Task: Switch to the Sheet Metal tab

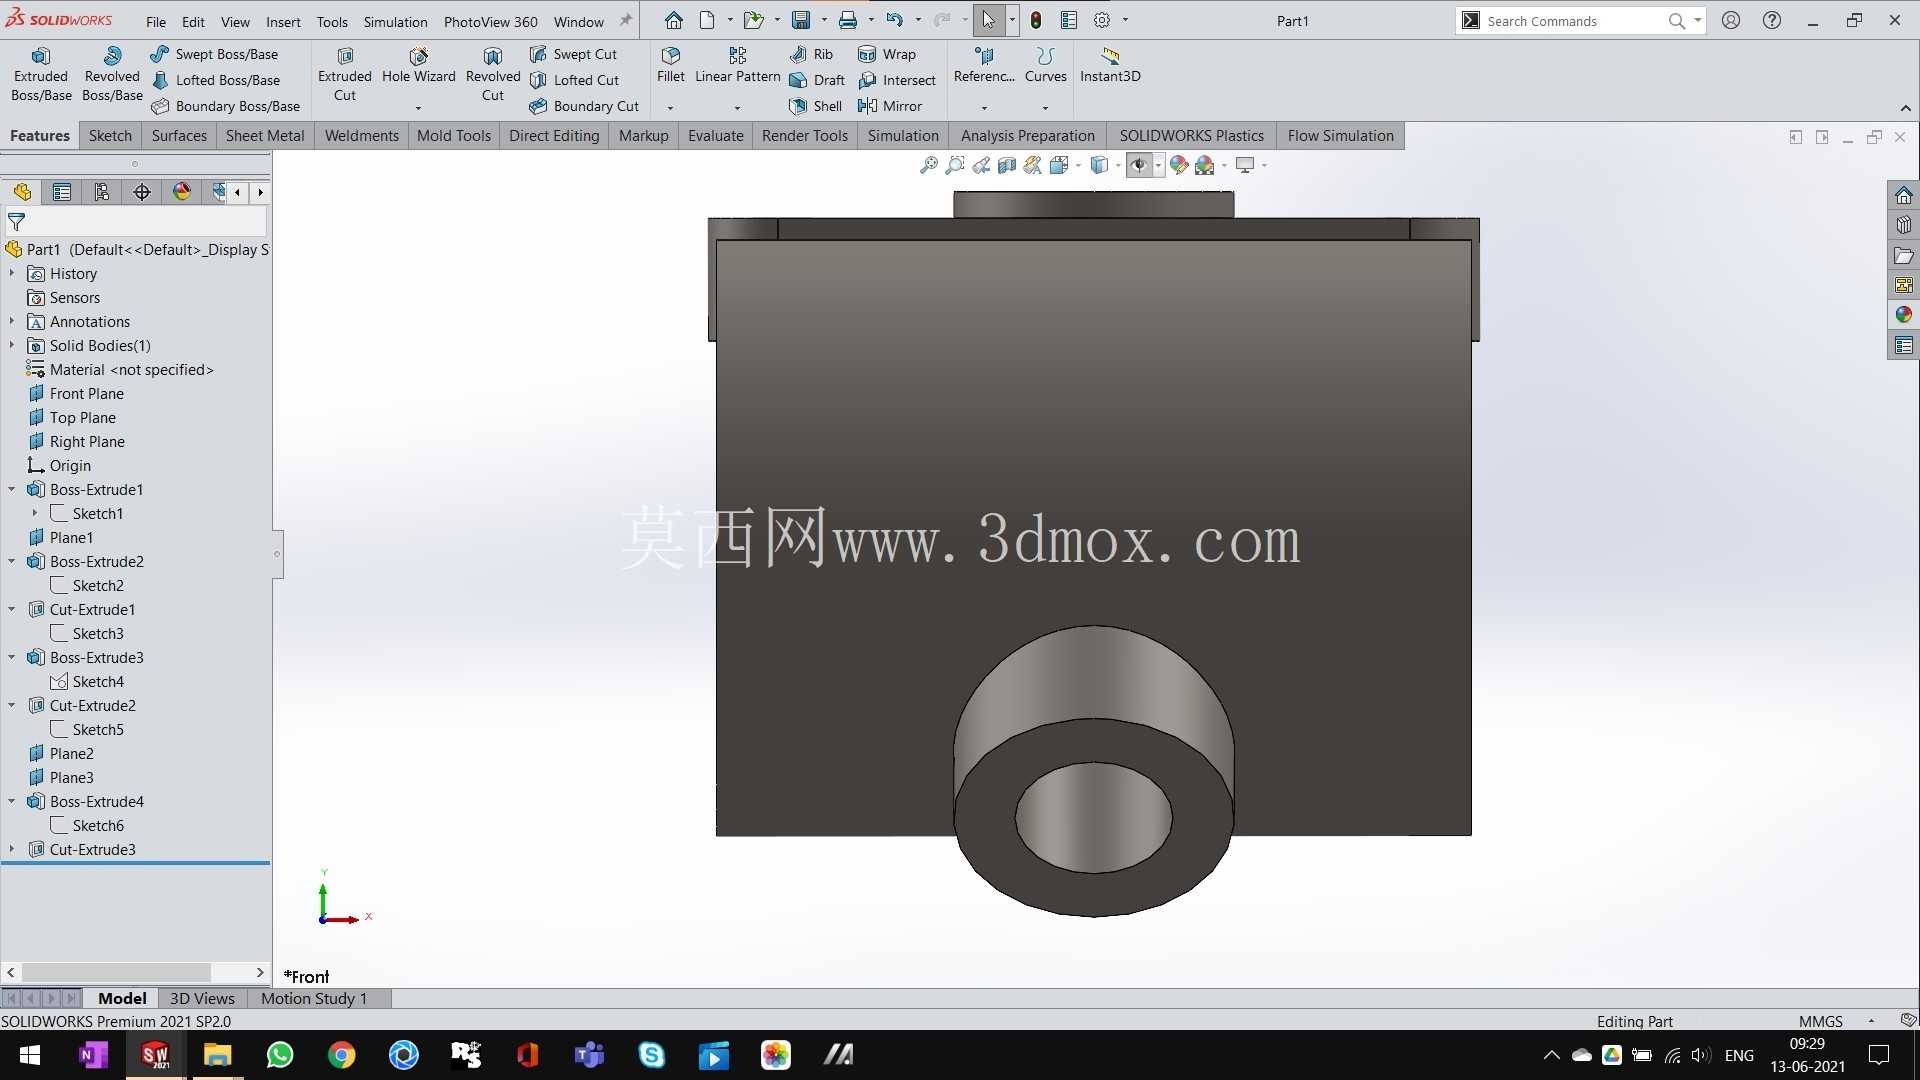Action: point(265,136)
